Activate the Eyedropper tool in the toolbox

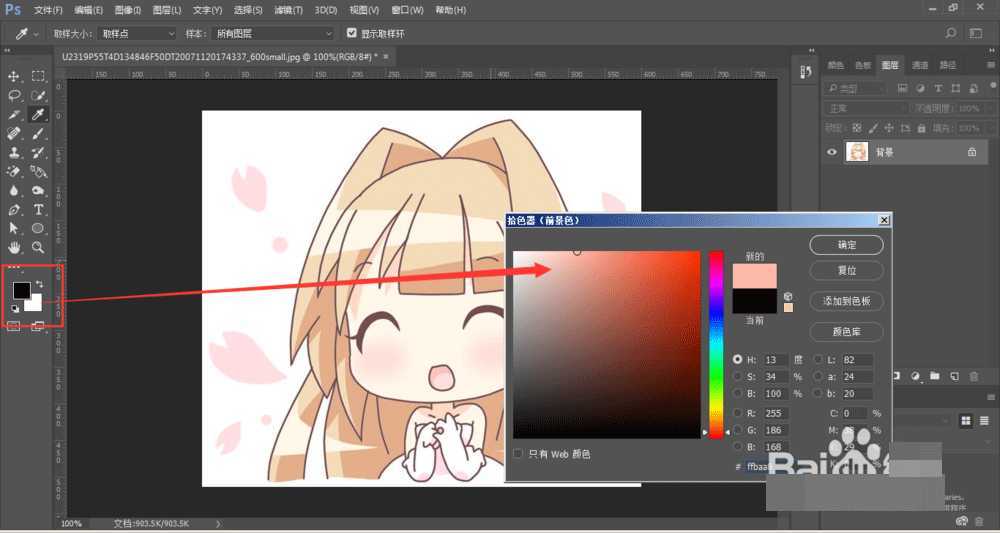pos(38,115)
